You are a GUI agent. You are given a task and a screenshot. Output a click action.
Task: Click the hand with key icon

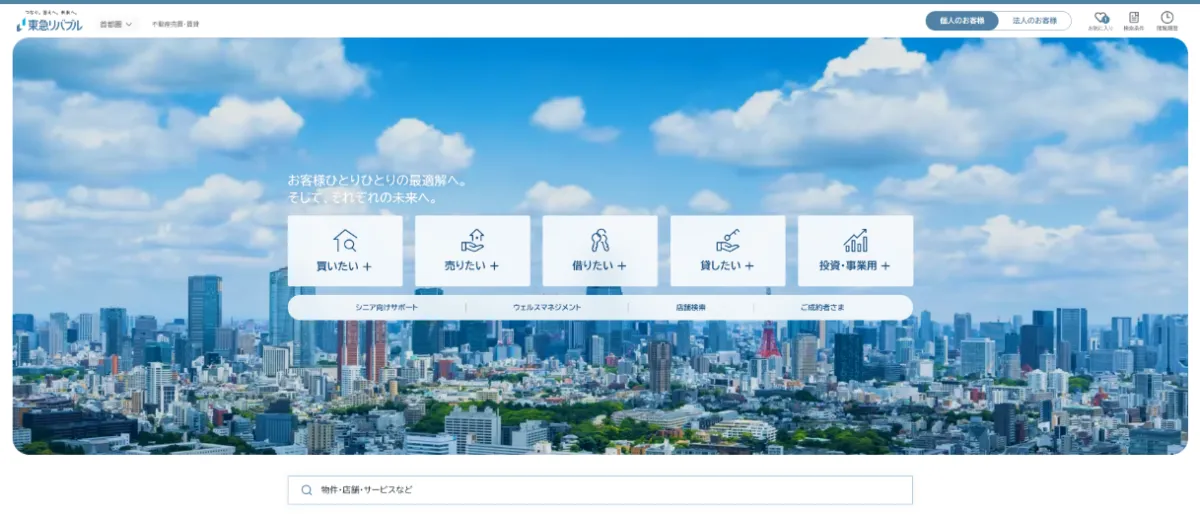(727, 241)
